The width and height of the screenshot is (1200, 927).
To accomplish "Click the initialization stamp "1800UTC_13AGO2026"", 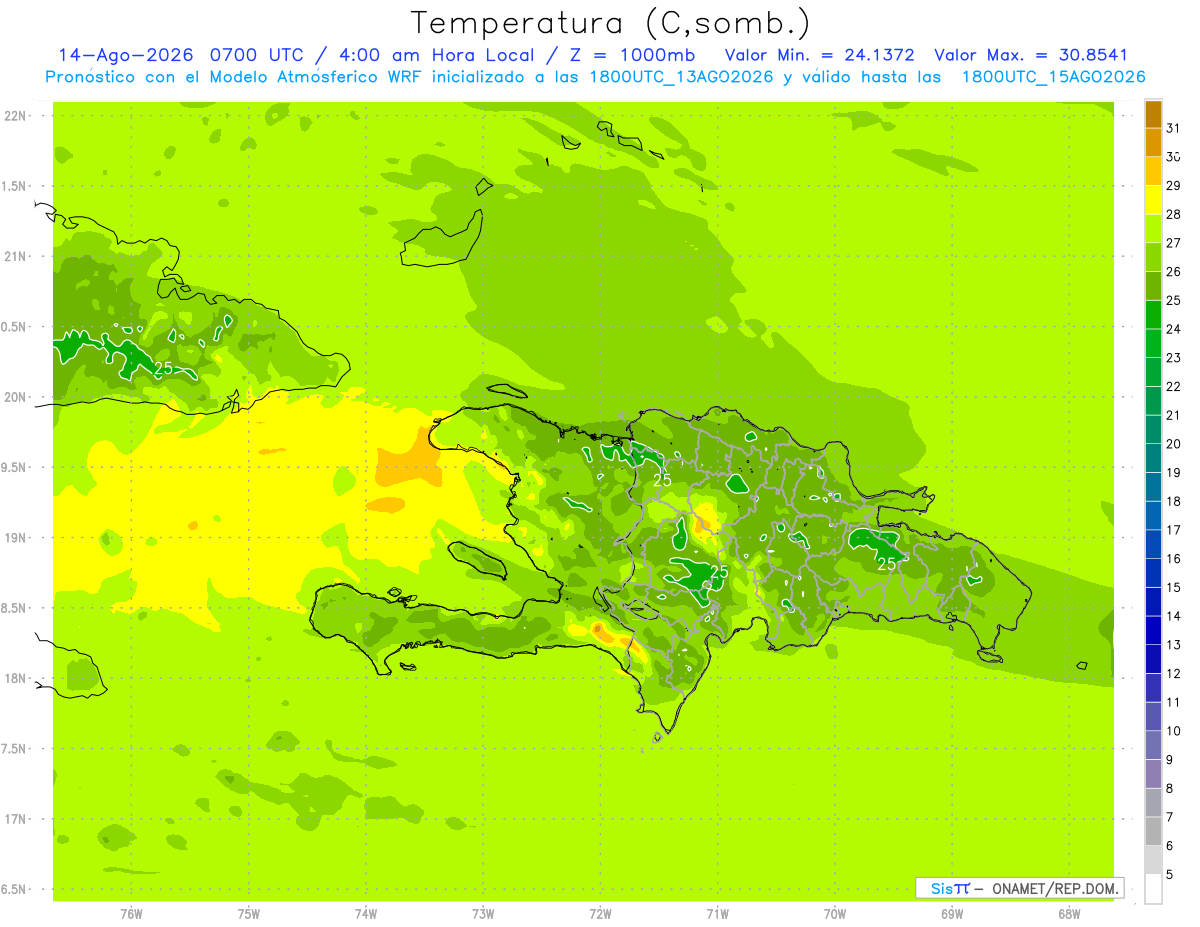I will click(x=682, y=77).
